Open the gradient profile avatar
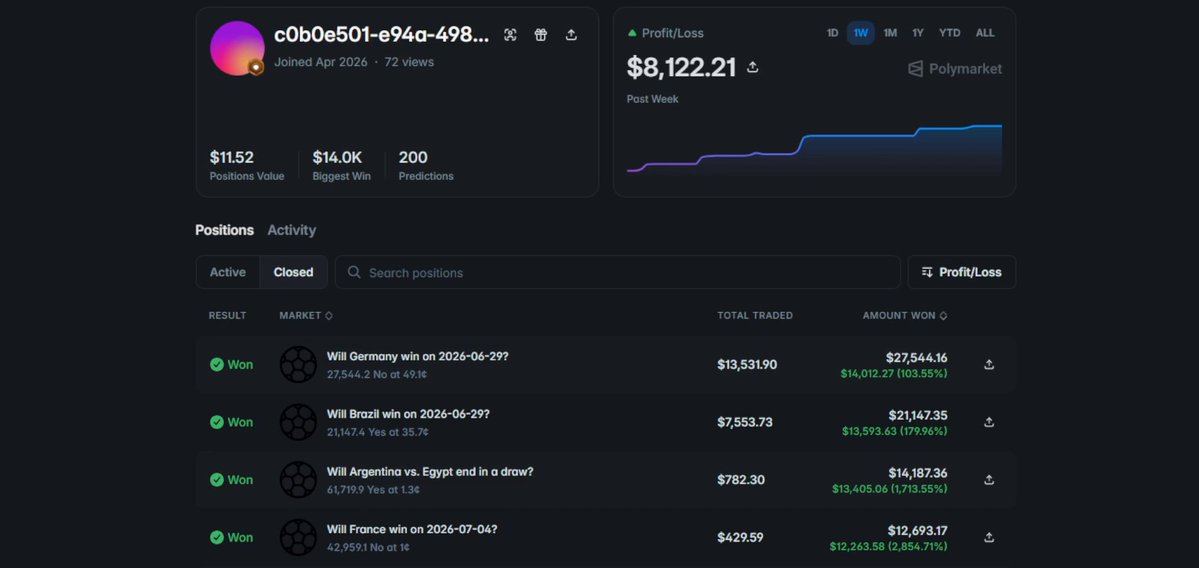Screen dimensions: 1199x568 point(237,48)
